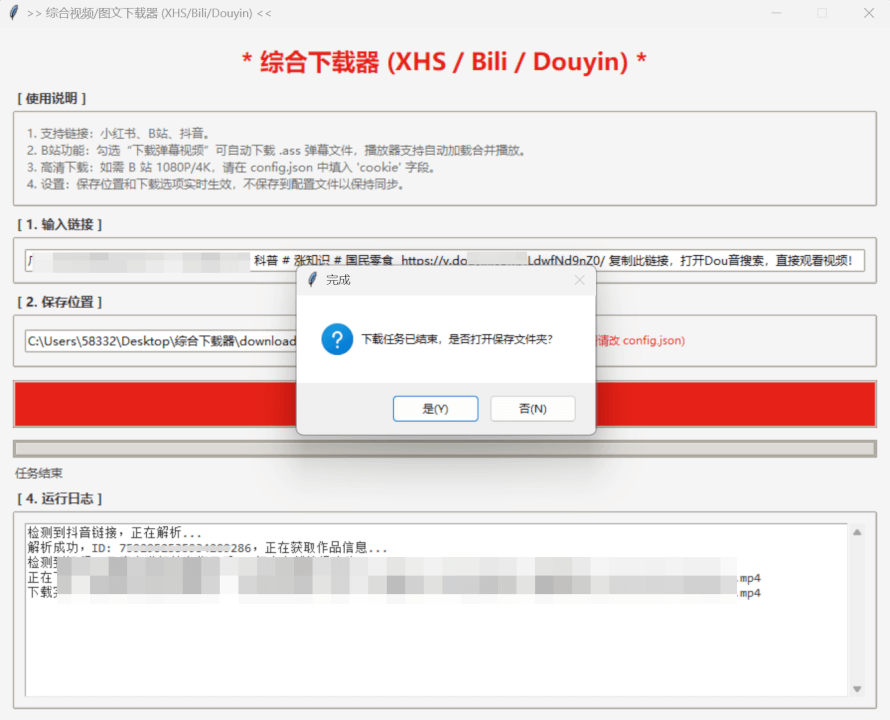Click the red 综合下载器 title heading
Image resolution: width=890 pixels, height=720 pixels.
[444, 61]
